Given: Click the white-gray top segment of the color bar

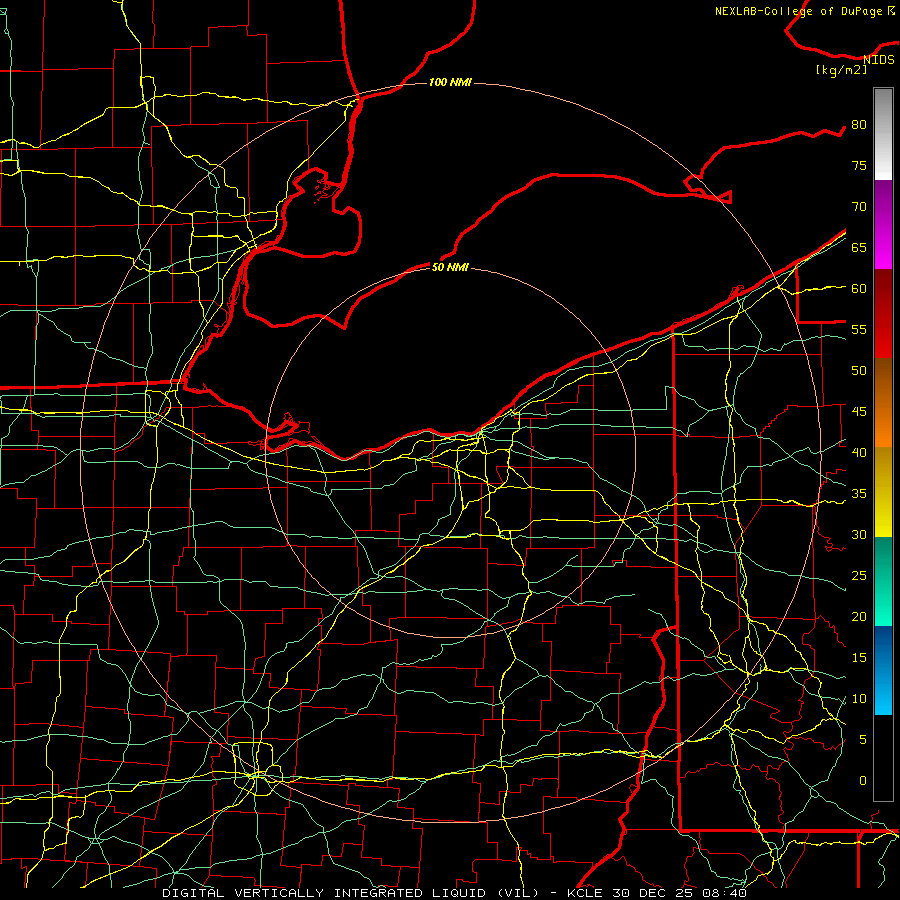Looking at the screenshot, I should pyautogui.click(x=883, y=134).
